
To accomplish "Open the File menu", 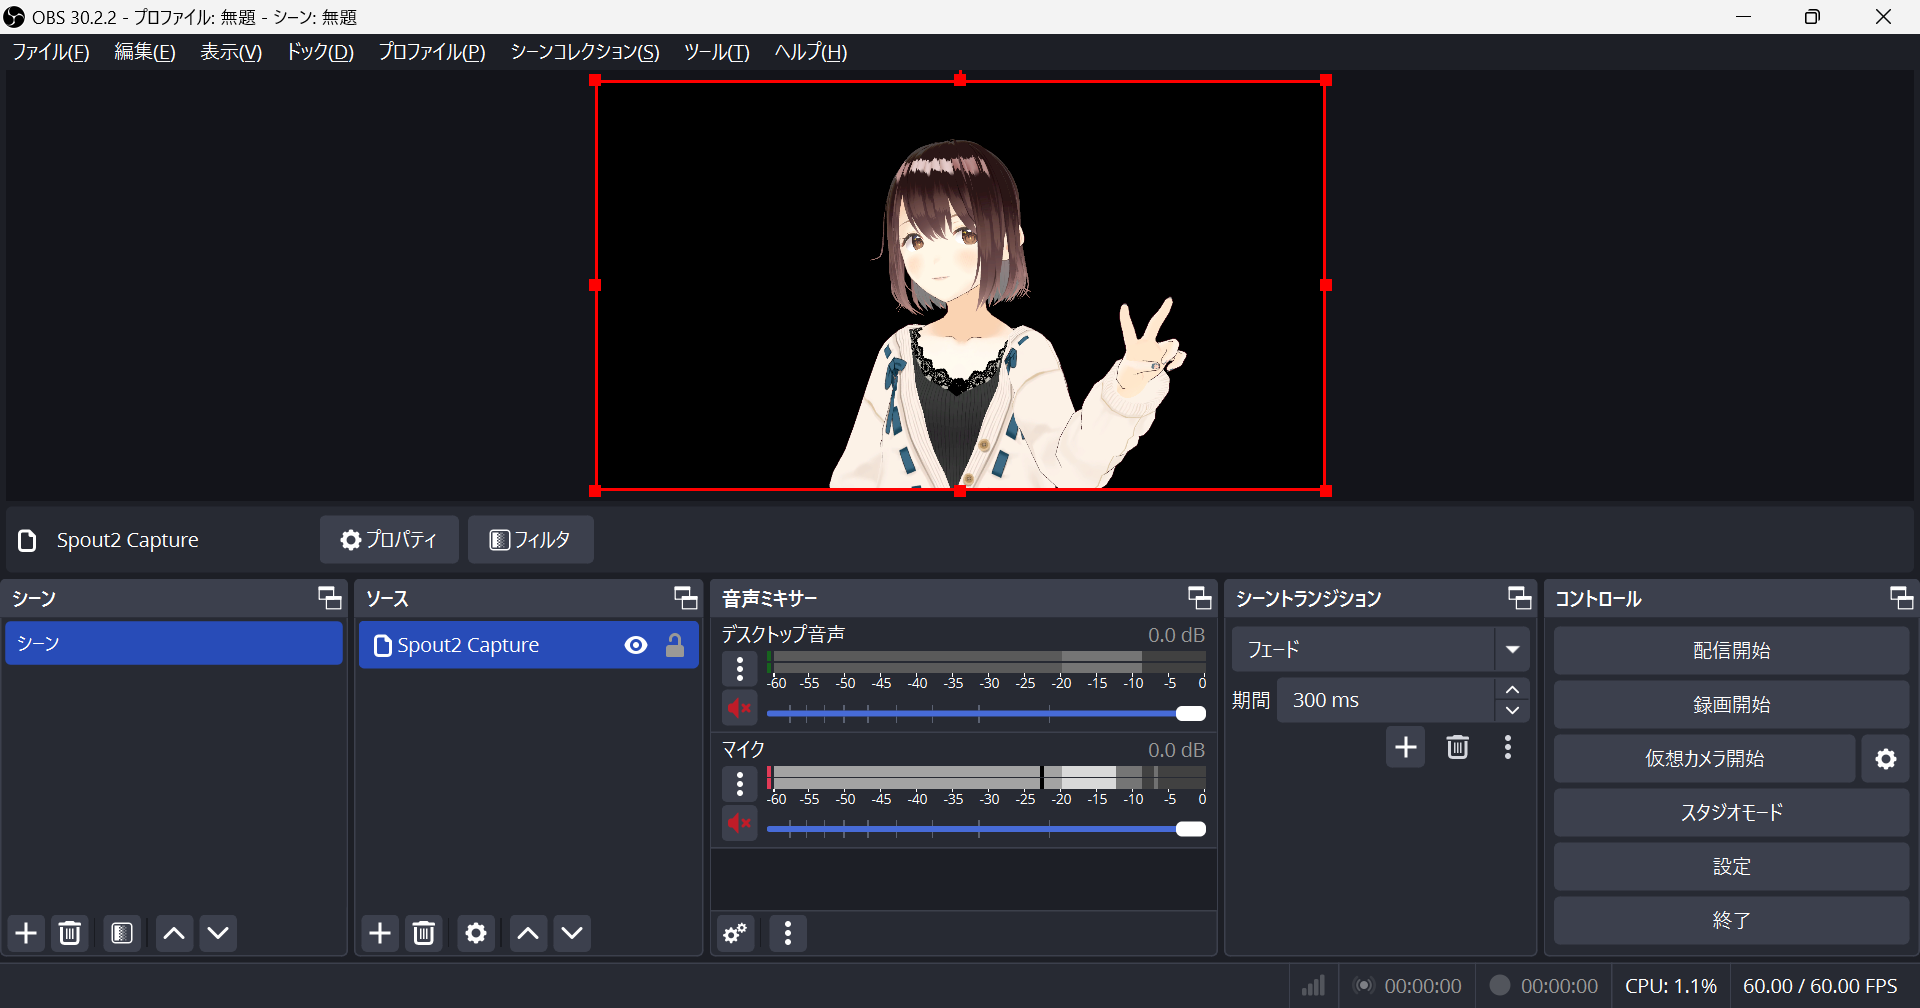I will (51, 52).
